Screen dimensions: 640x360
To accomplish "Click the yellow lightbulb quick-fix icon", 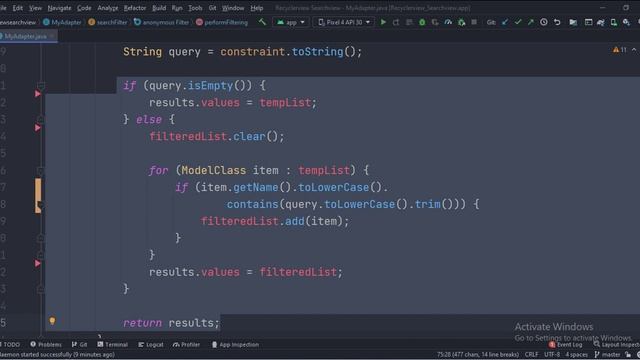I will pos(52,321).
